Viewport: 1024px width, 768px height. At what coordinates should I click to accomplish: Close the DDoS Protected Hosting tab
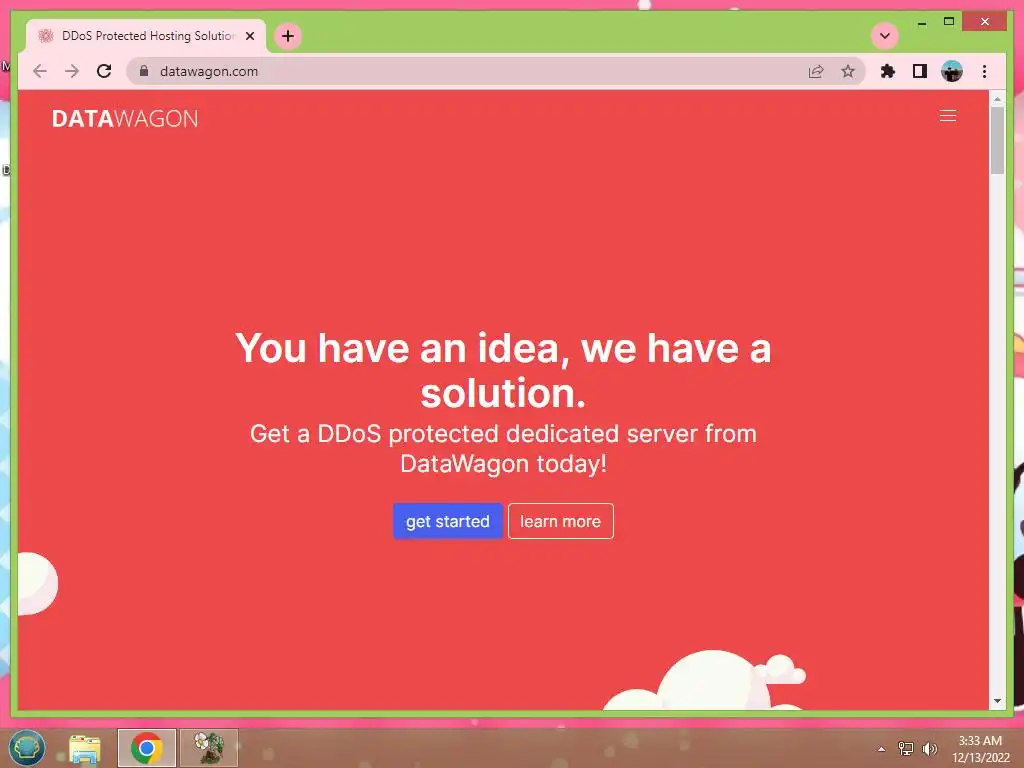[x=249, y=36]
